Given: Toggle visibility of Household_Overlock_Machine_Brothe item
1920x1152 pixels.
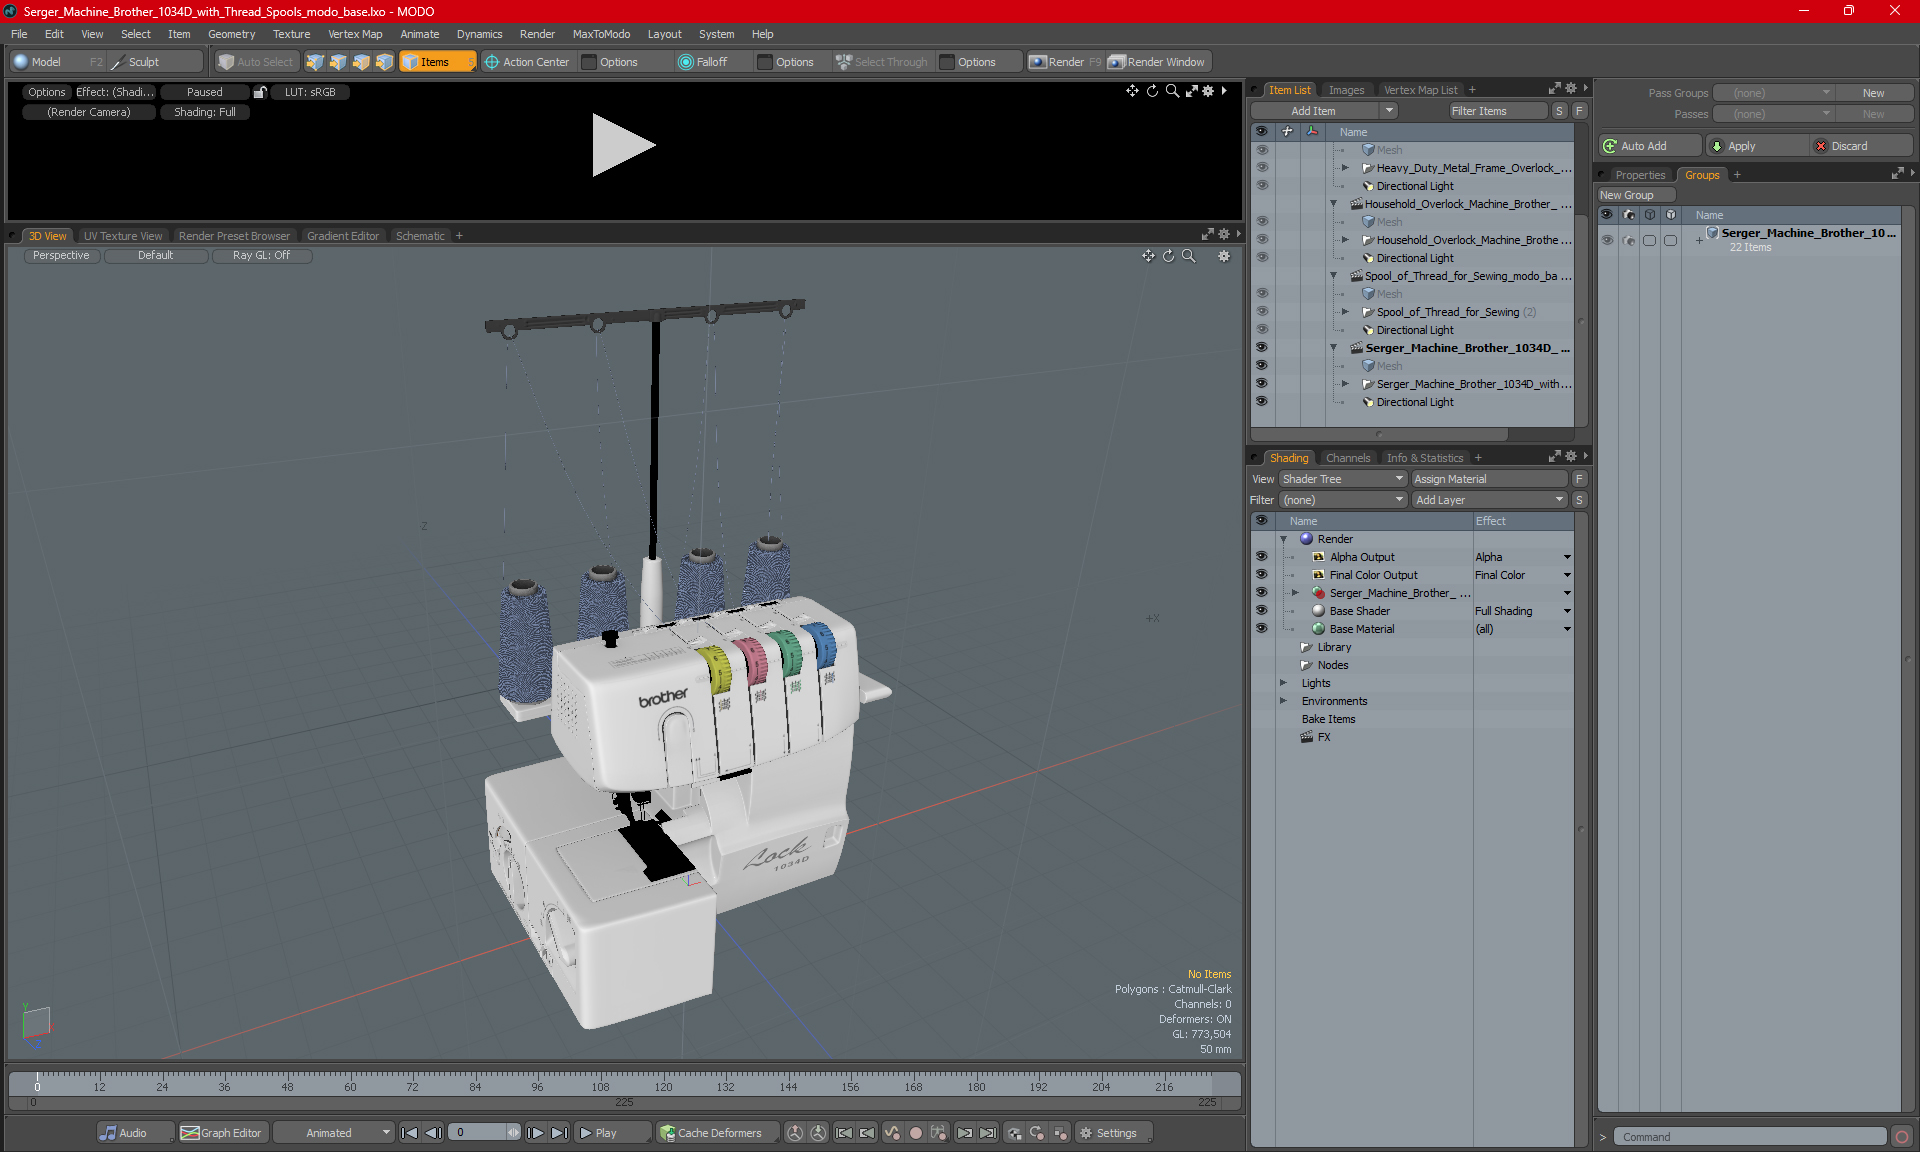Looking at the screenshot, I should 1262,240.
